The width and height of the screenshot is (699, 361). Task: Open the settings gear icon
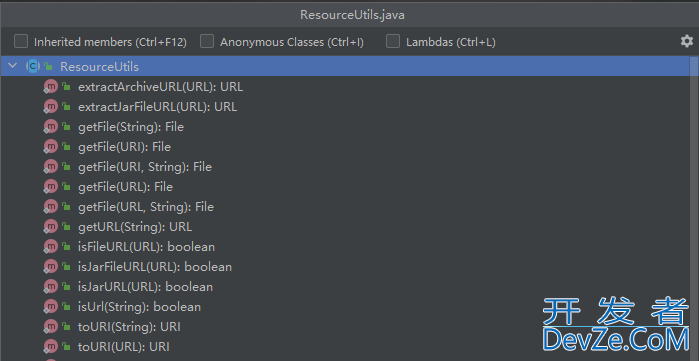coord(687,41)
